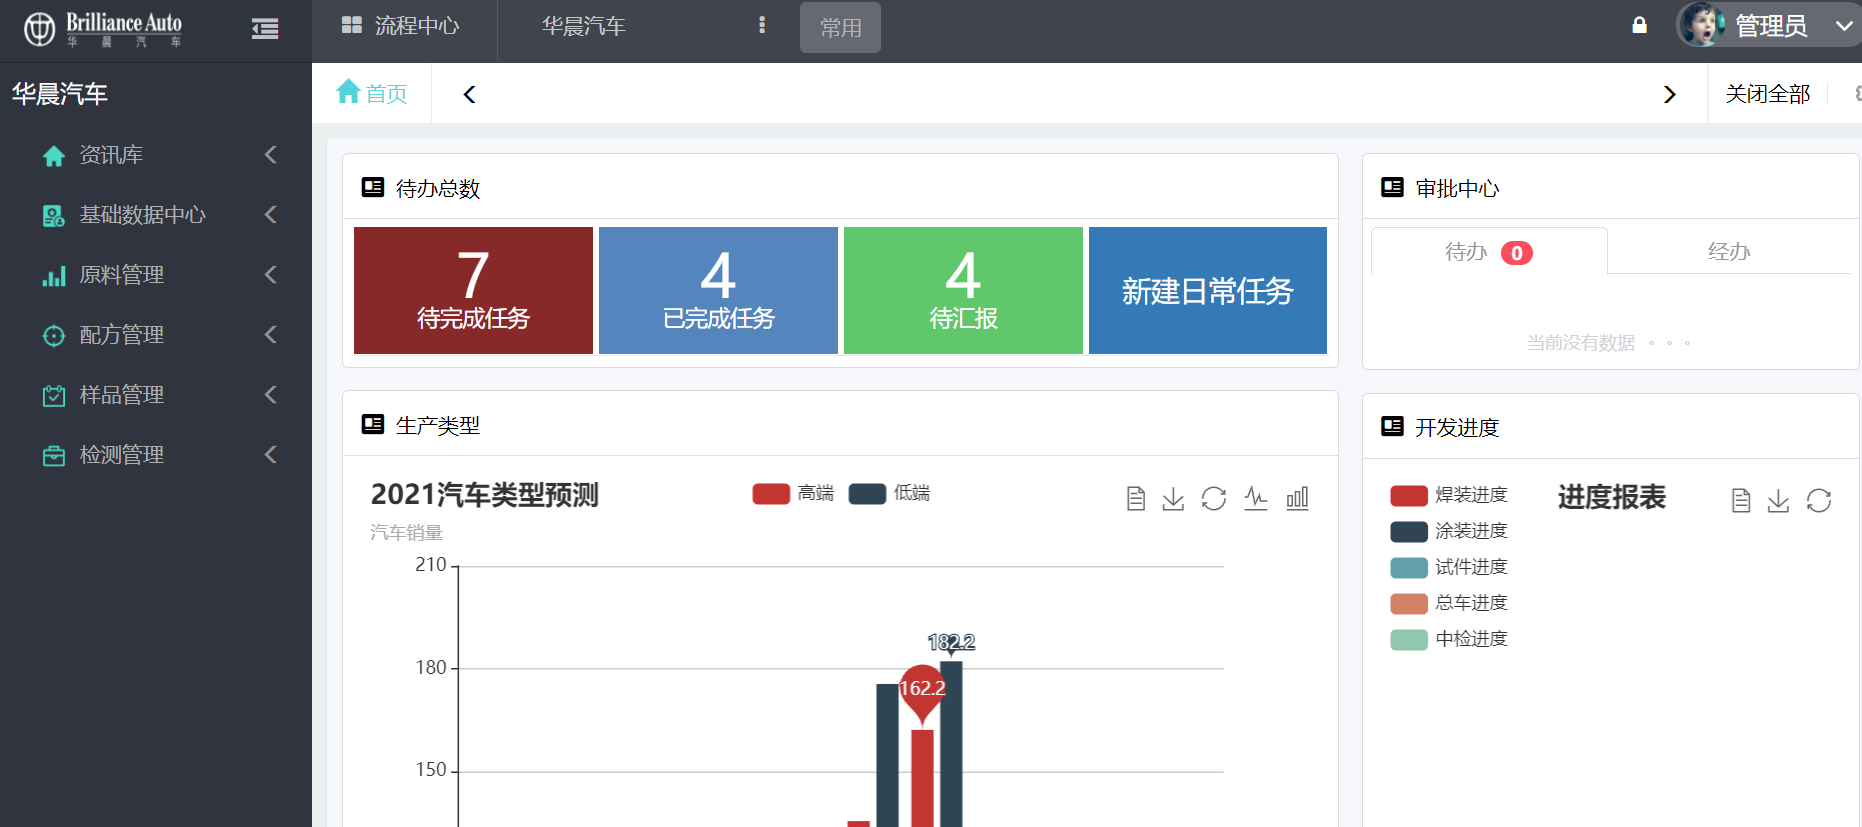Open the 流程中心 top menu
Screen dimensions: 1862x827
click(x=402, y=26)
